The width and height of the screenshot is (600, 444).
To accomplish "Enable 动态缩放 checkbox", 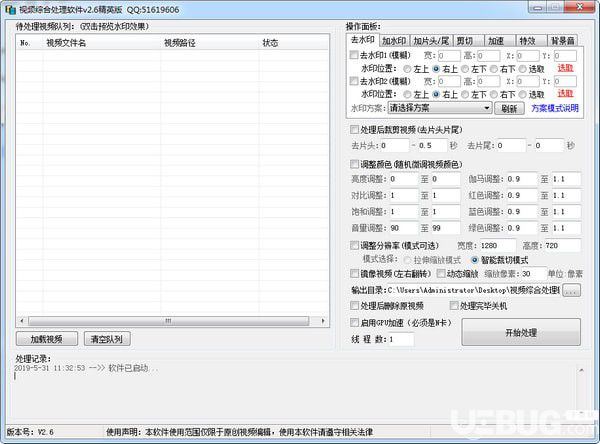I will pyautogui.click(x=441, y=274).
